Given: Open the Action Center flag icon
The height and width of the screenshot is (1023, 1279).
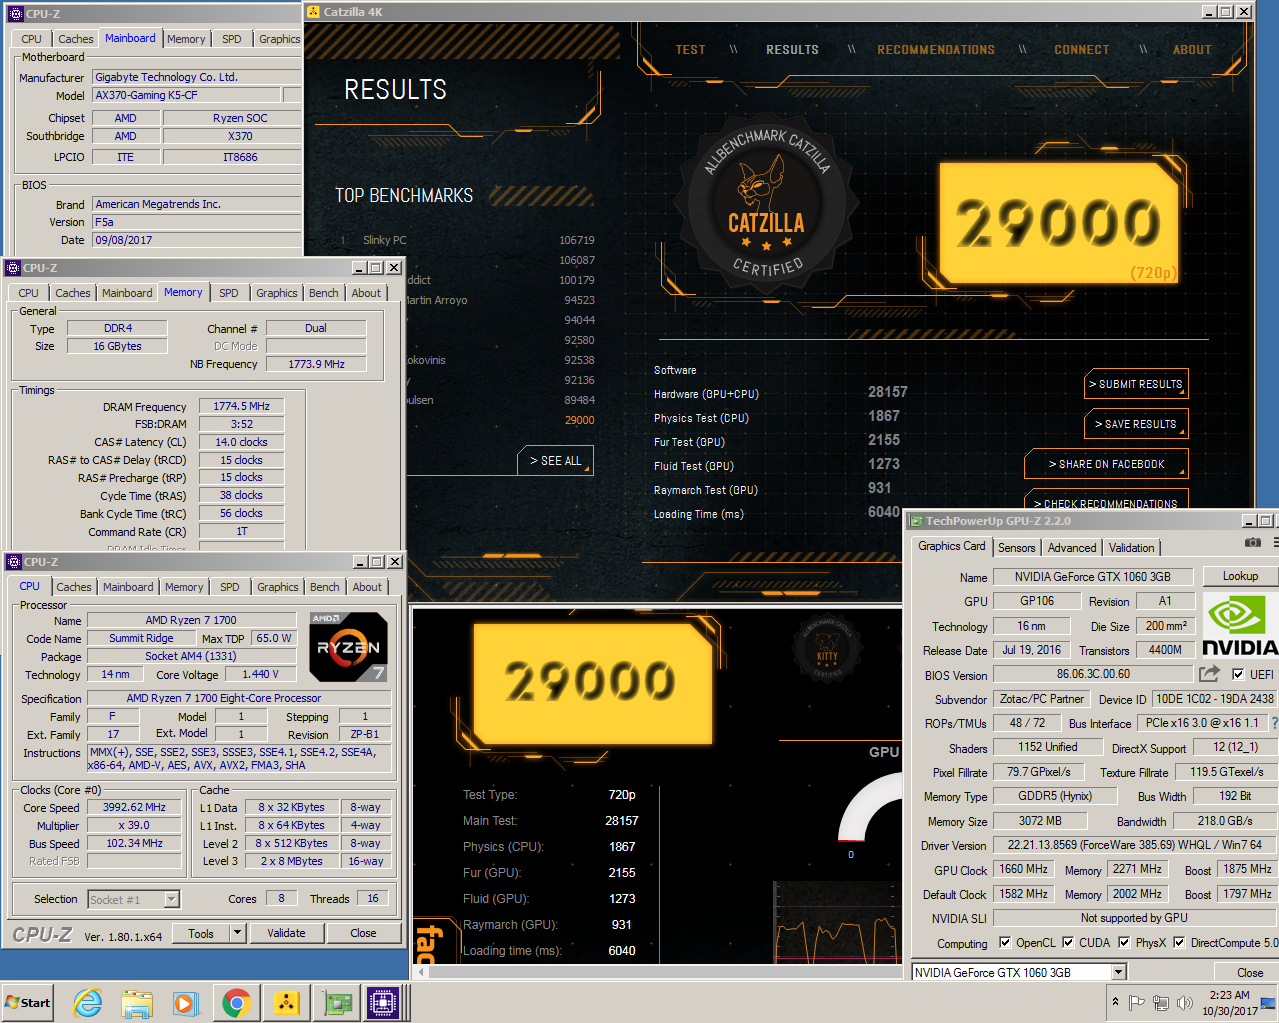Looking at the screenshot, I should point(1136,1002).
